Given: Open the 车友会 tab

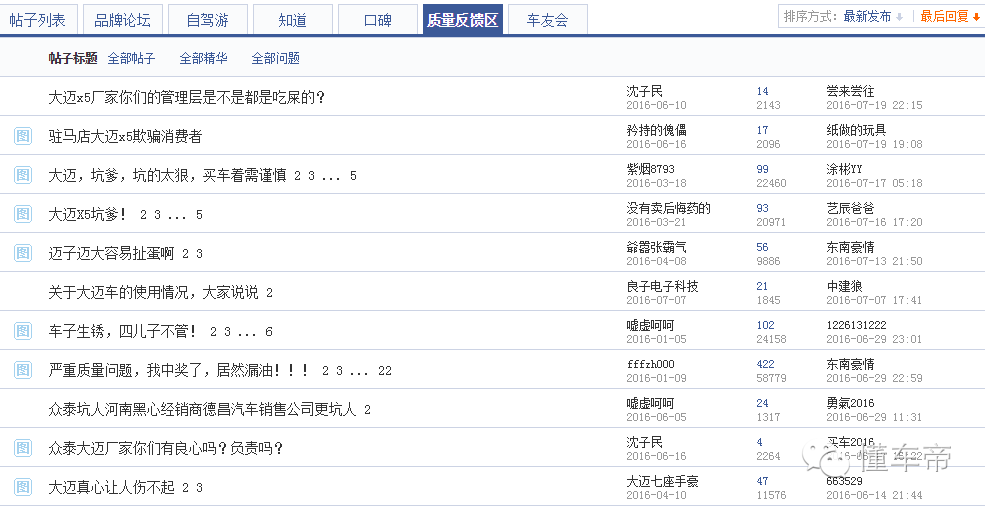Looking at the screenshot, I should (x=547, y=20).
